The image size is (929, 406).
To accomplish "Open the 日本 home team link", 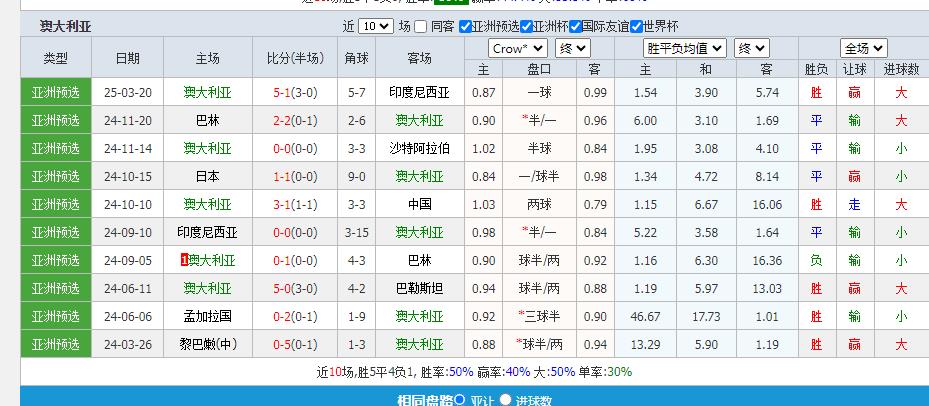I will tap(208, 176).
